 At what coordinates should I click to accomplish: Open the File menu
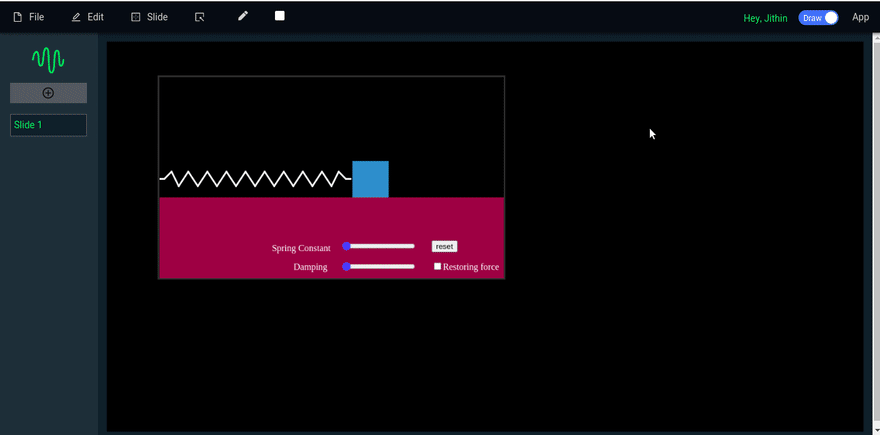pyautogui.click(x=29, y=17)
